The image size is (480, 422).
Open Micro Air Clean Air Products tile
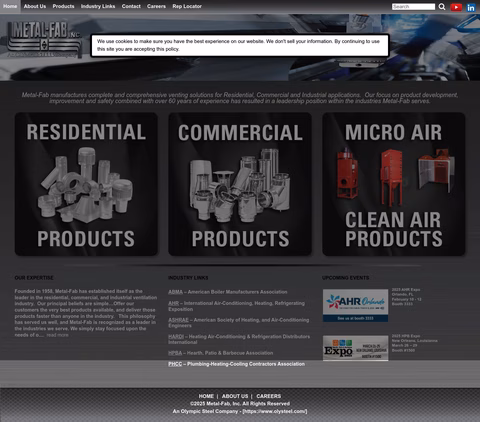[394, 184]
